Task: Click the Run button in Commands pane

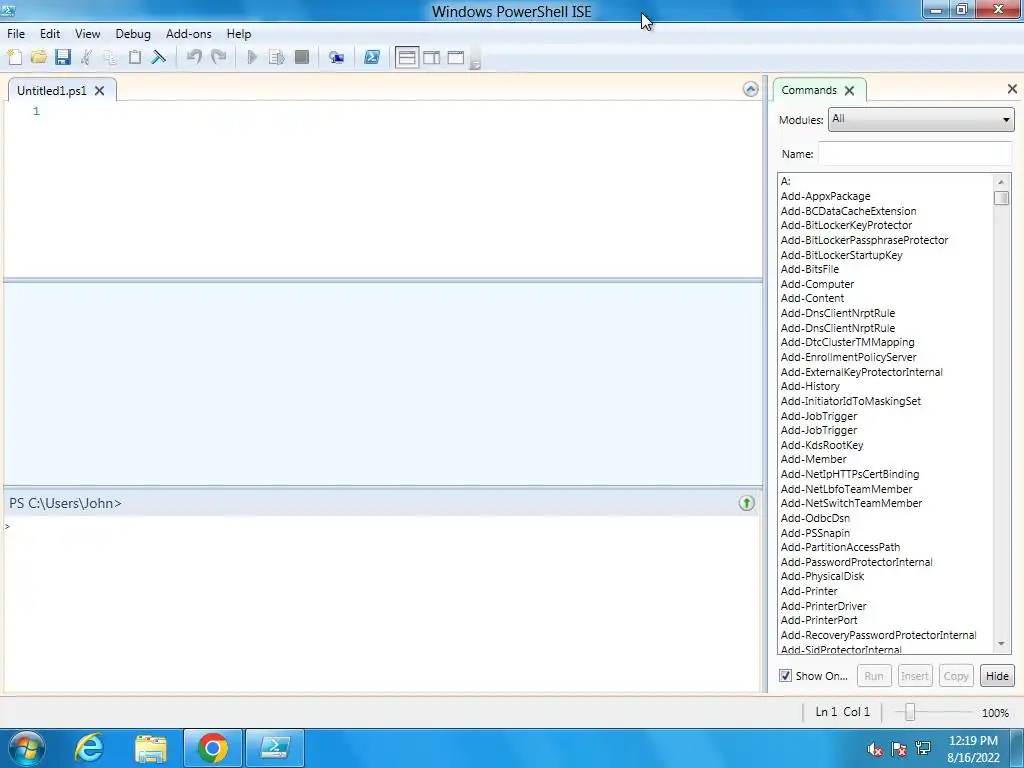Action: coord(874,676)
